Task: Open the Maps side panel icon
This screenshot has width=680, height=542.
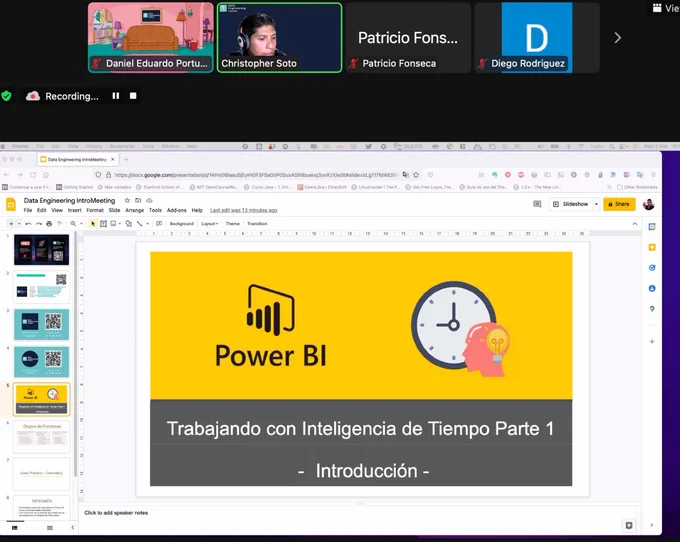Action: 652,309
